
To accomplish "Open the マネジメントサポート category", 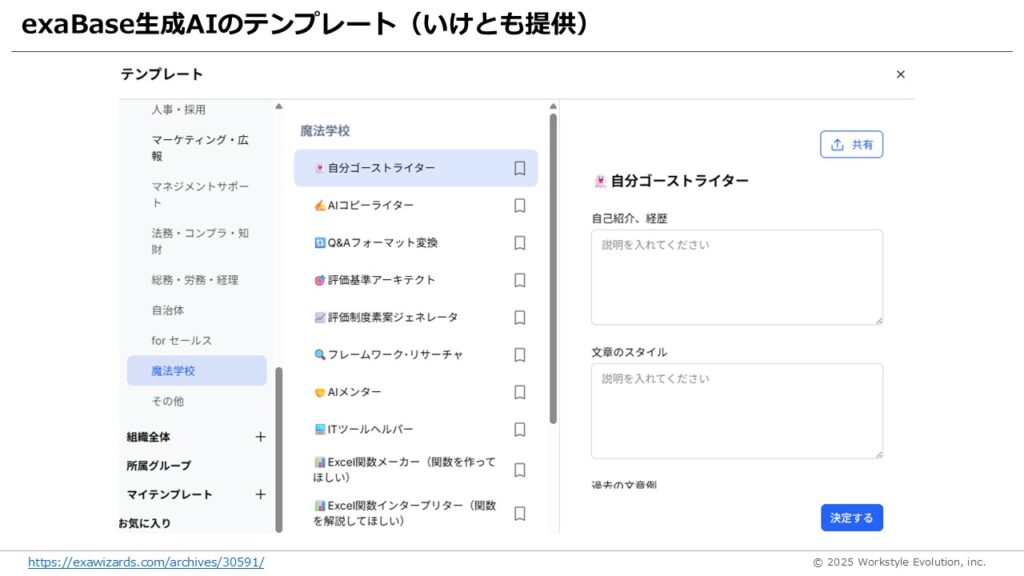I will pos(200,195).
